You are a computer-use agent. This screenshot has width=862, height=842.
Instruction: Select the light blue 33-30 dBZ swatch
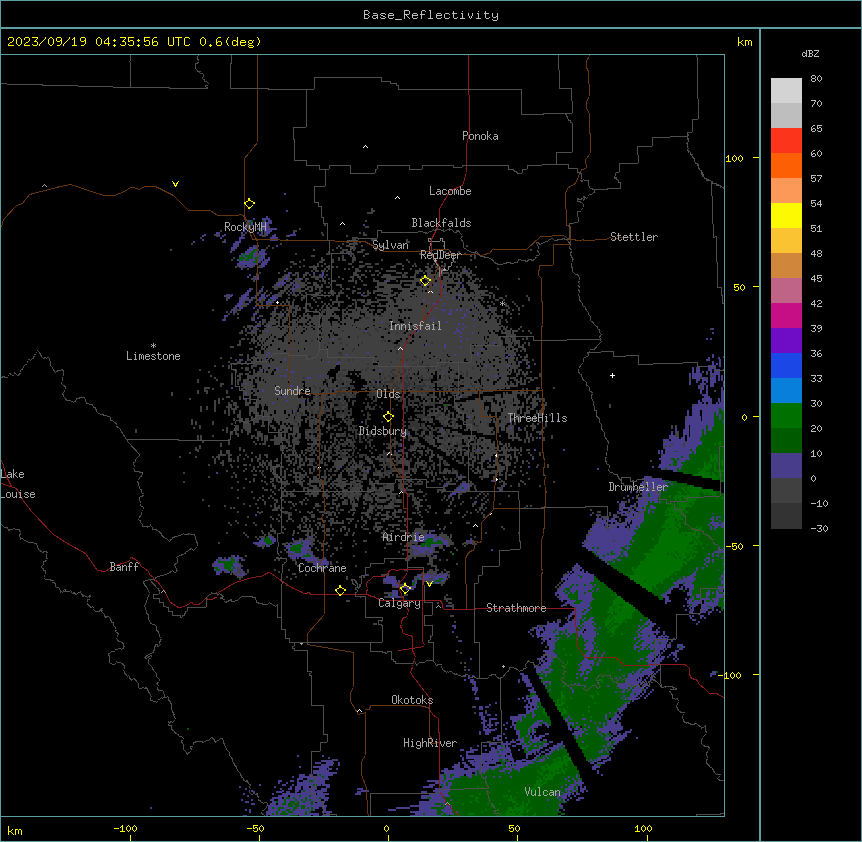tap(786, 391)
